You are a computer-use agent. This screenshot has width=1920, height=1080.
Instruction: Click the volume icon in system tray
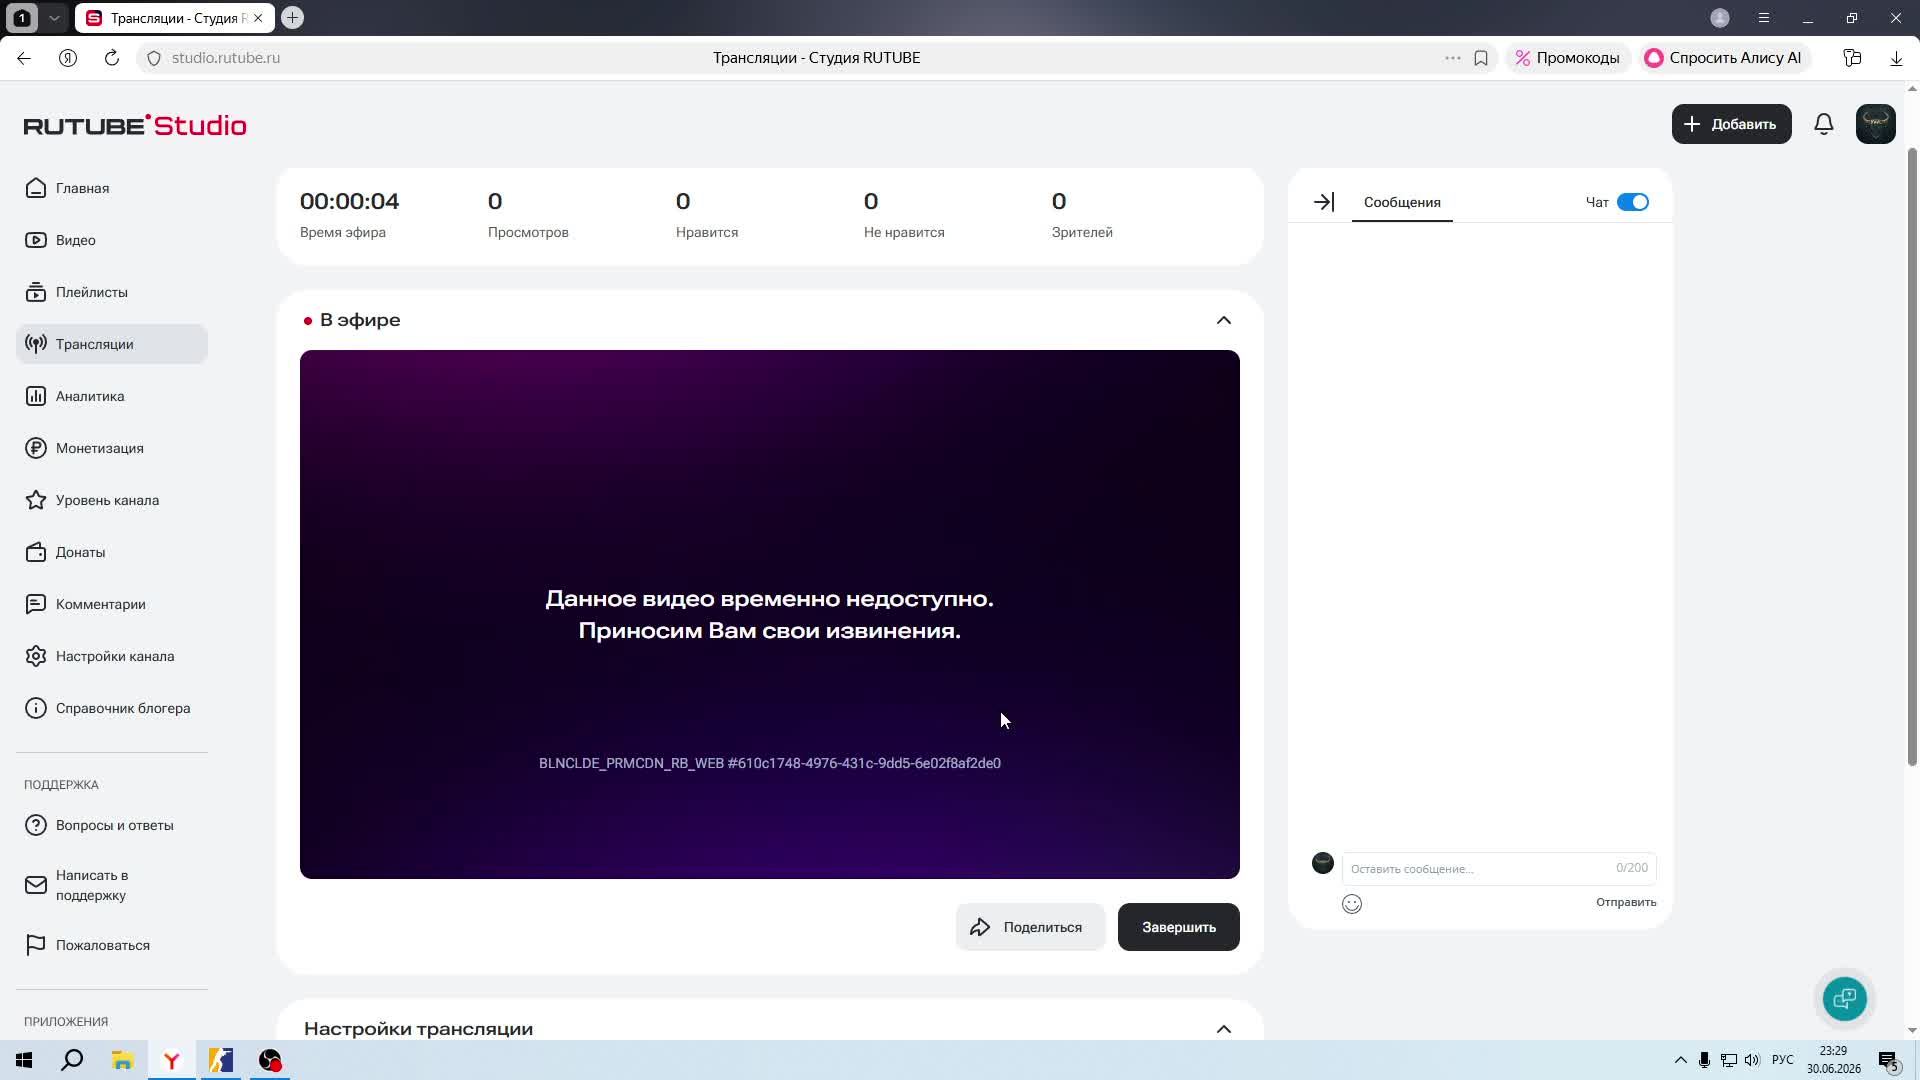coord(1752,1060)
